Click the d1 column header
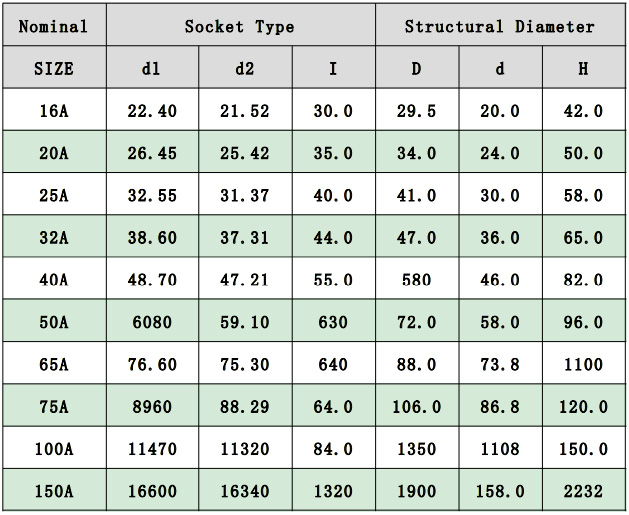 [152, 69]
